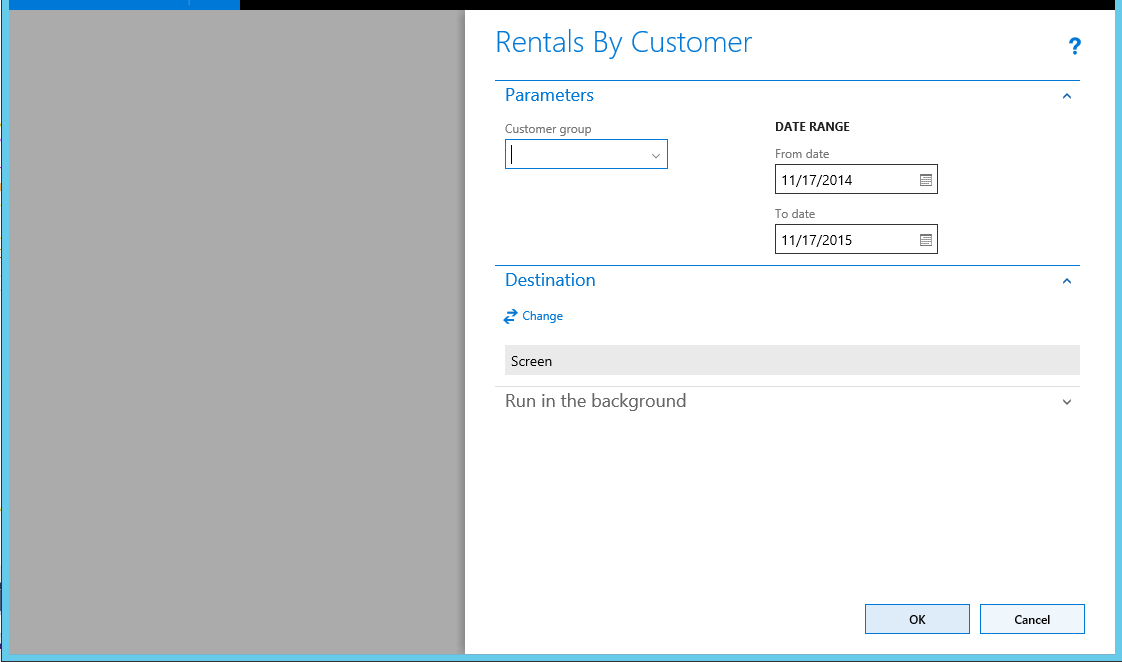The height and width of the screenshot is (662, 1122).
Task: Expand Run in the background chevron
Action: coord(1066,402)
